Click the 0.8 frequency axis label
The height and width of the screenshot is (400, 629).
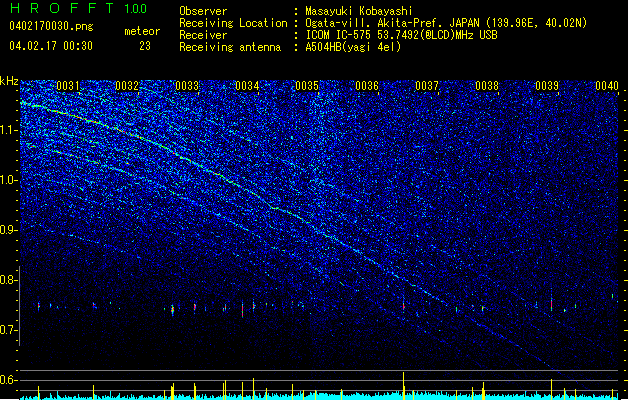pyautogui.click(x=9, y=280)
